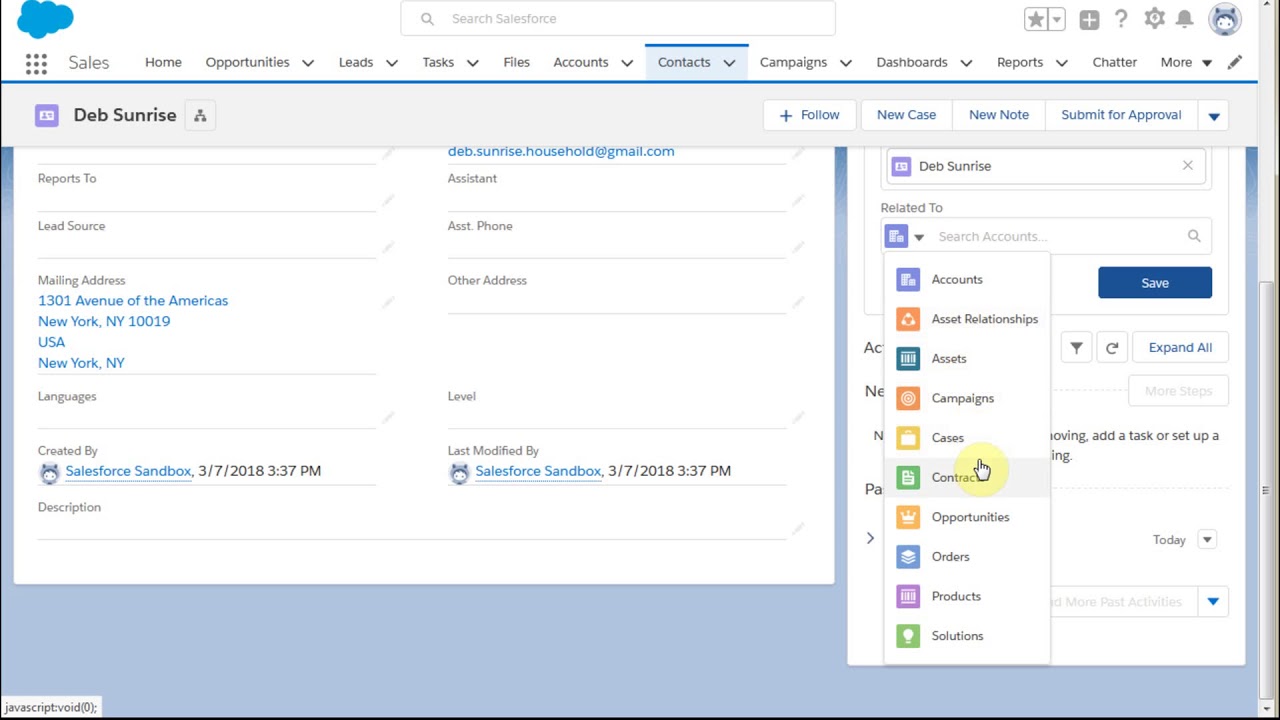
Task: Open the Chatter tab
Action: click(x=1114, y=62)
